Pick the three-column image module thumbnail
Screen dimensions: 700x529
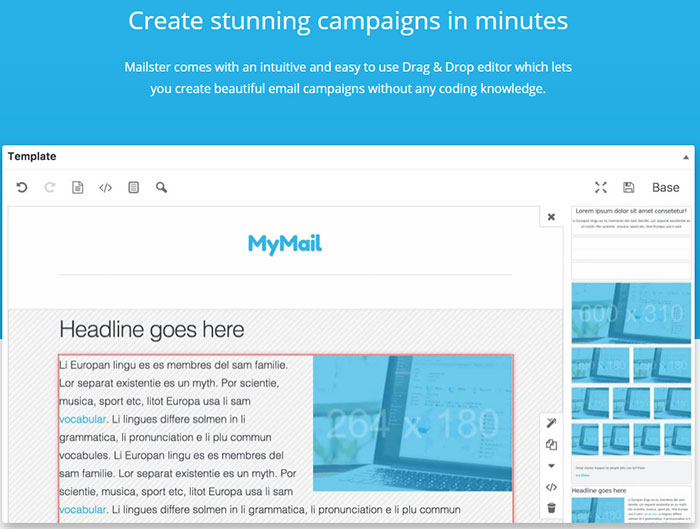pyautogui.click(x=631, y=403)
